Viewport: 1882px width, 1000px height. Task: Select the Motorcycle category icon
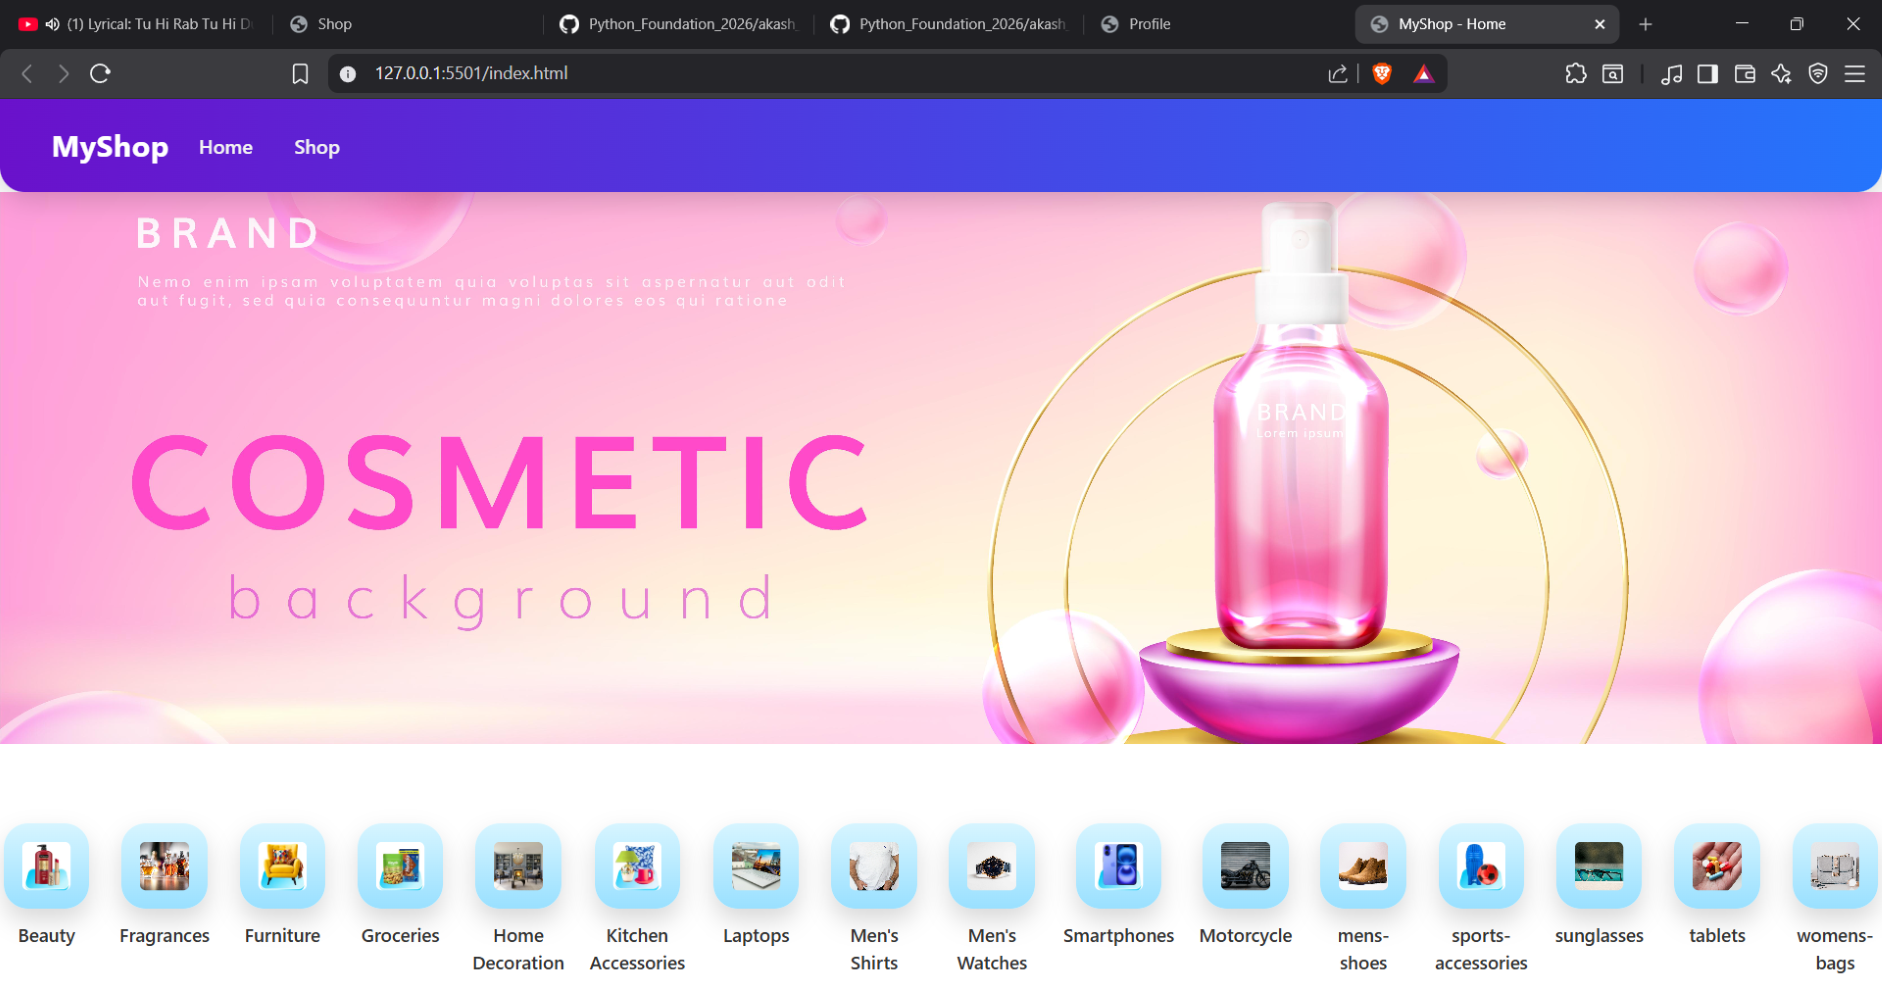1245,866
